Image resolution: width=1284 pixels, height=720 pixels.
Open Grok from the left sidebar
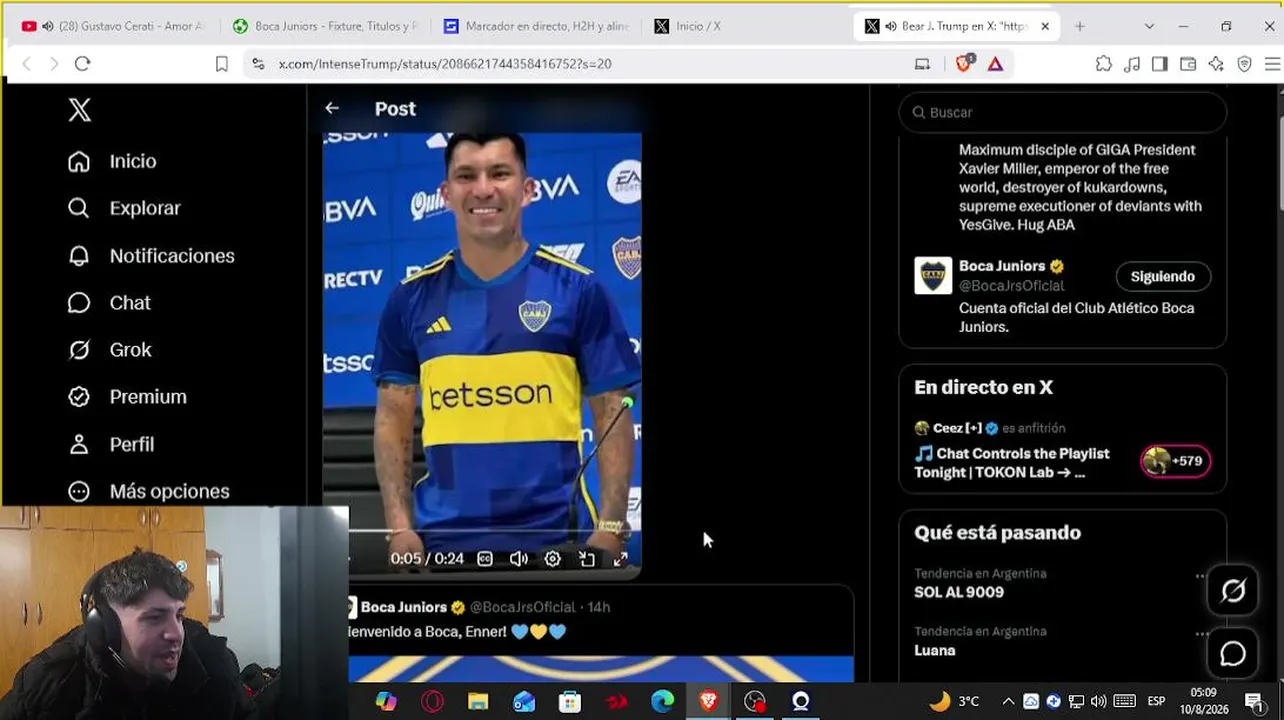[109, 350]
